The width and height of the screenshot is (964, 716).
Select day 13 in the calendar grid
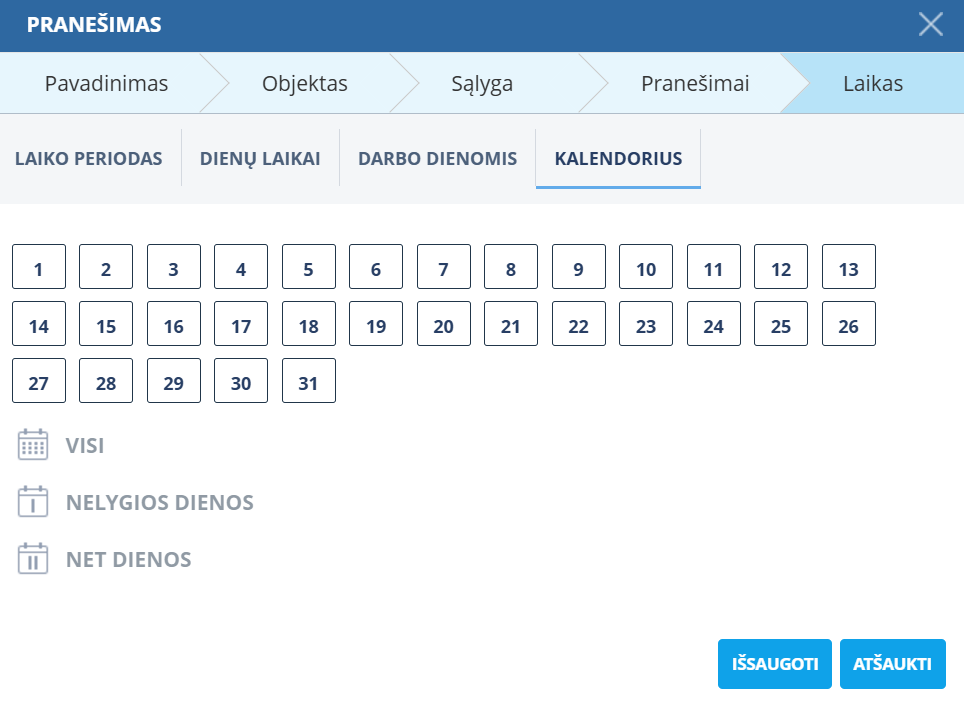849,267
